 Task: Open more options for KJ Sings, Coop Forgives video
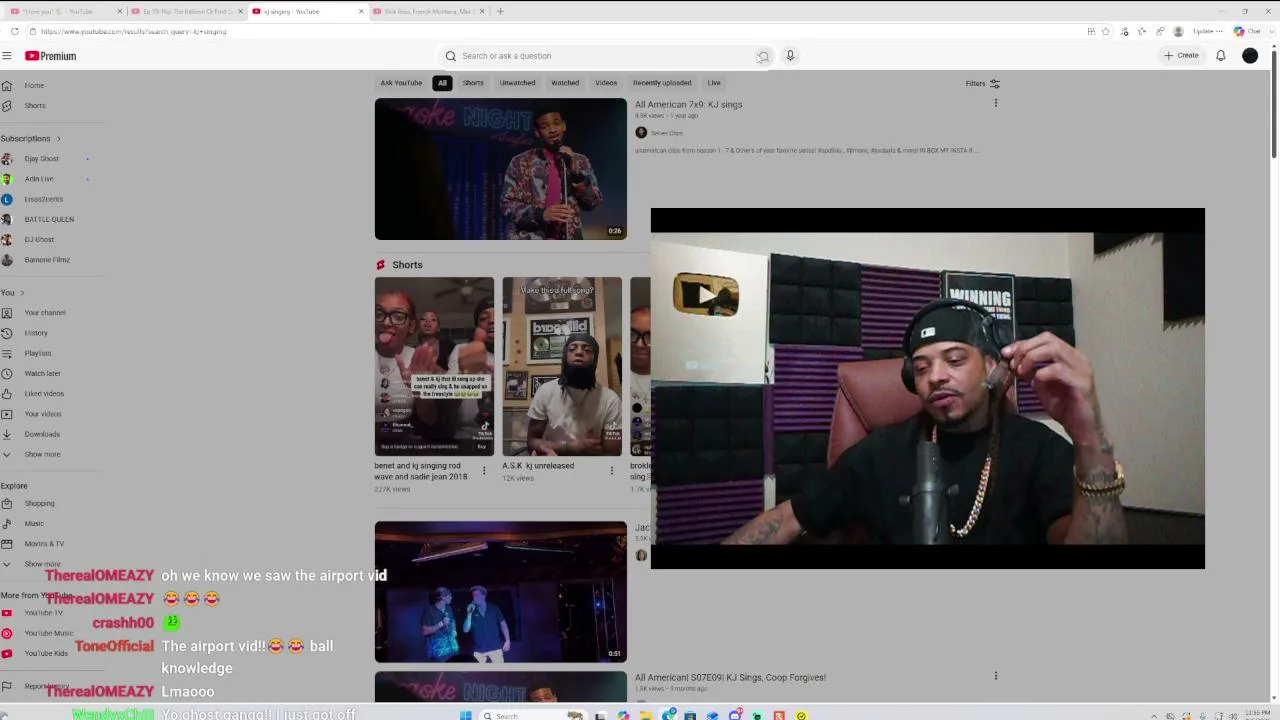click(x=995, y=676)
